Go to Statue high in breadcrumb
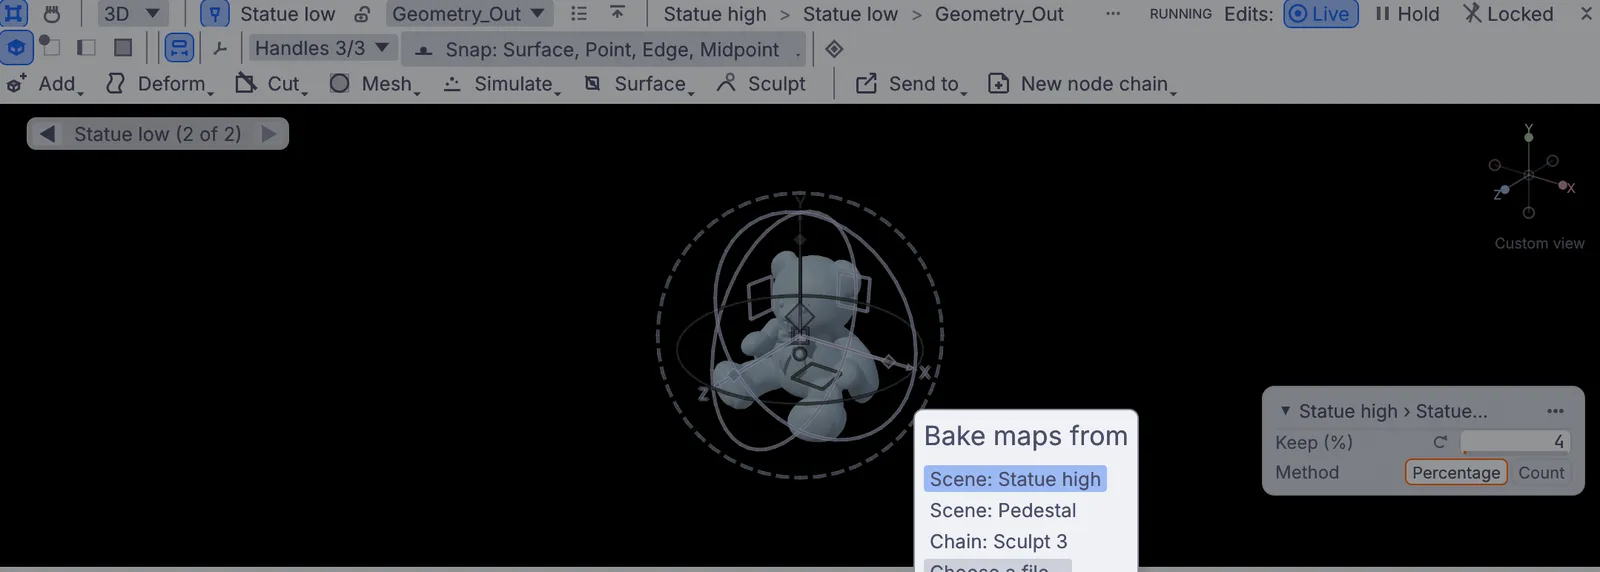Screen dimensions: 1600x572 pos(715,14)
